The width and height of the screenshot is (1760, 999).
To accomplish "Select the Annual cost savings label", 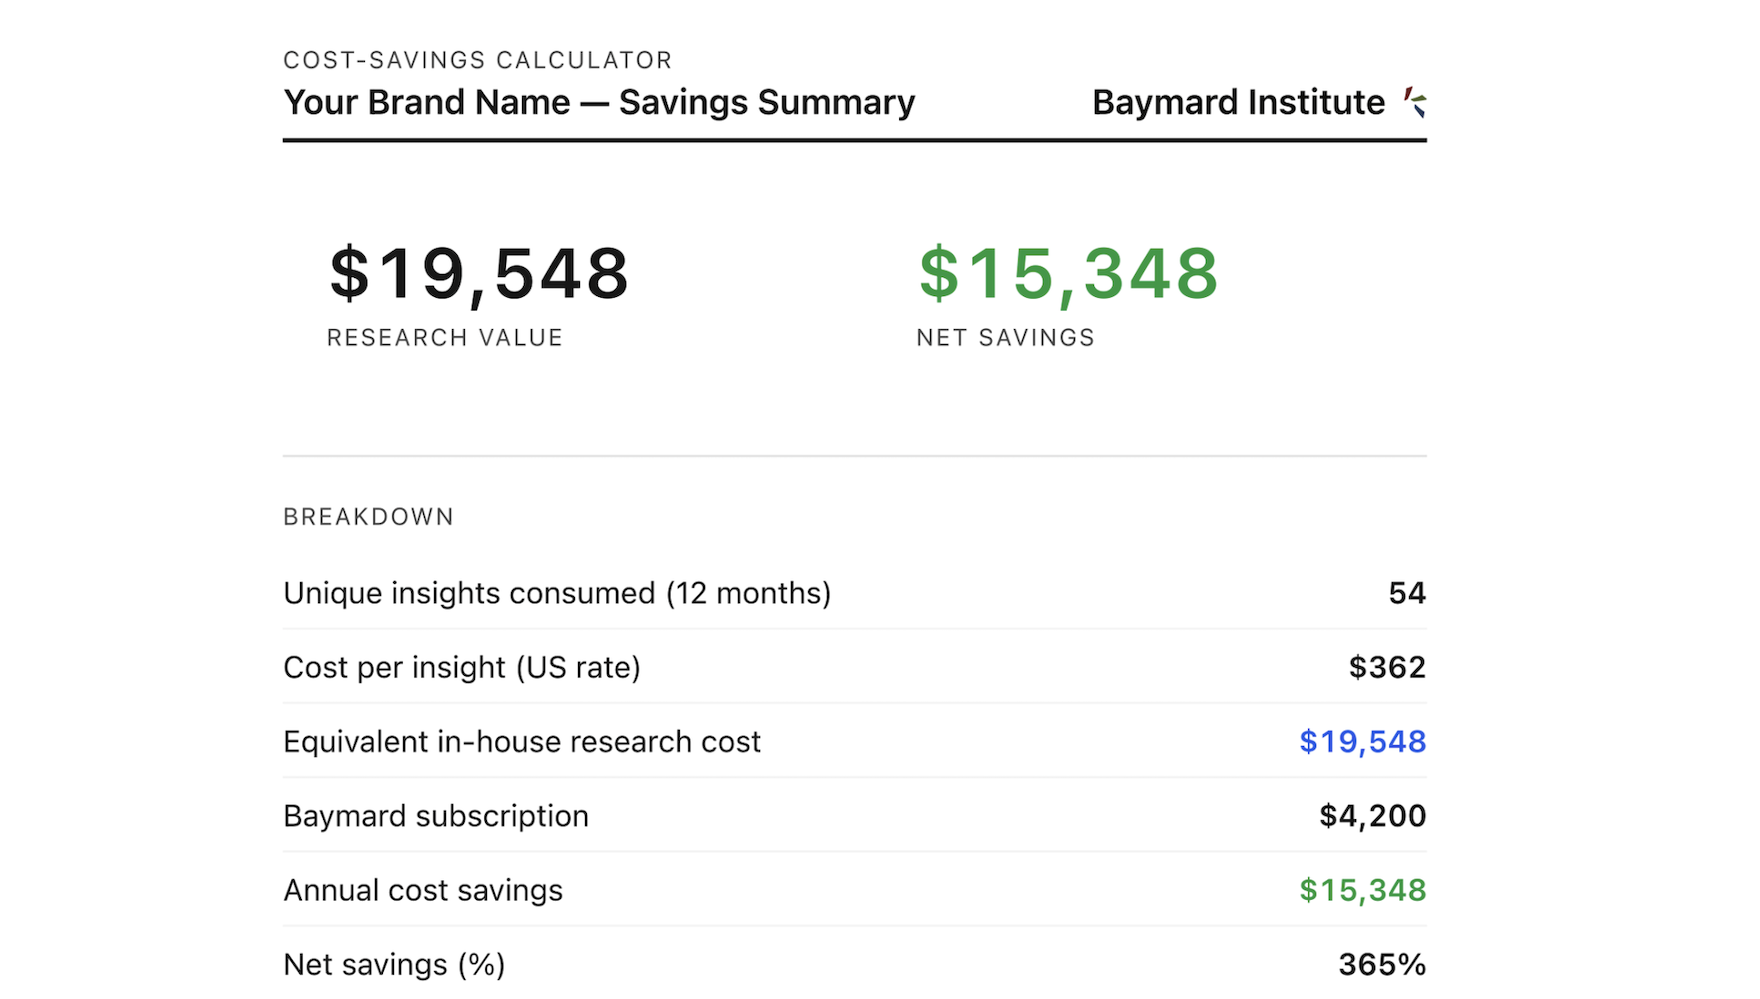I will point(423,890).
